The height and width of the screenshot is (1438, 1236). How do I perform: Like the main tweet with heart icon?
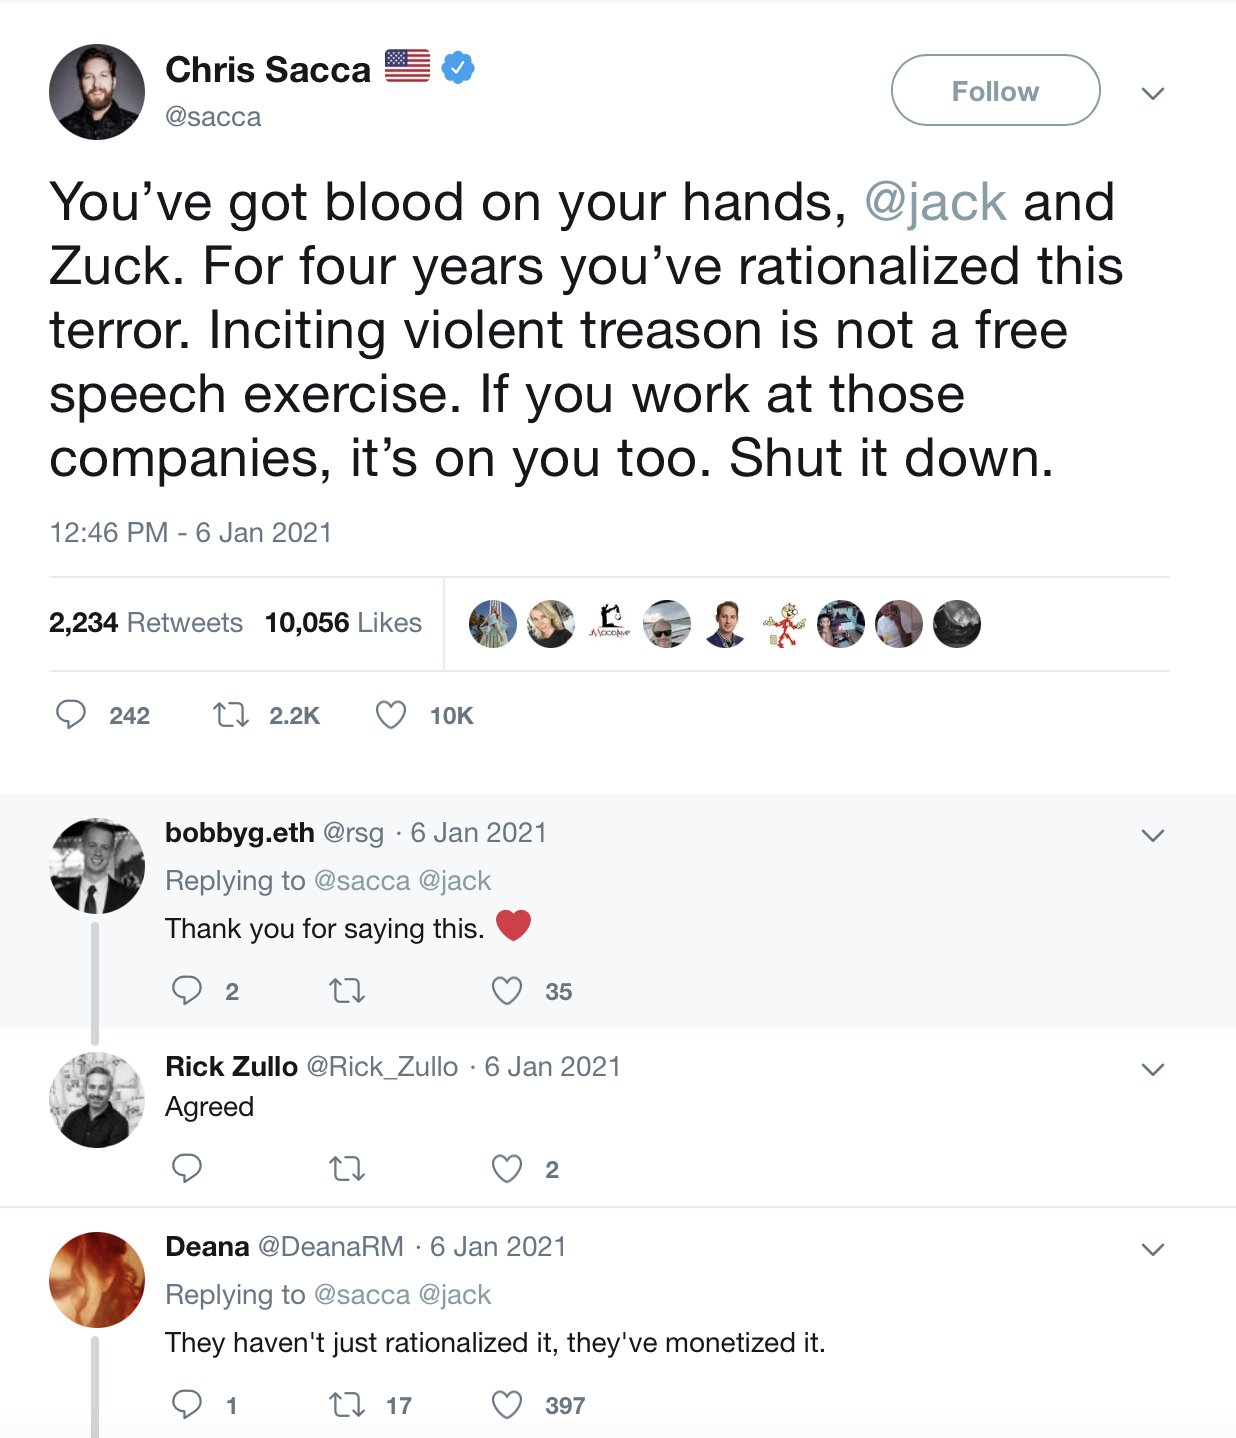pyautogui.click(x=390, y=715)
